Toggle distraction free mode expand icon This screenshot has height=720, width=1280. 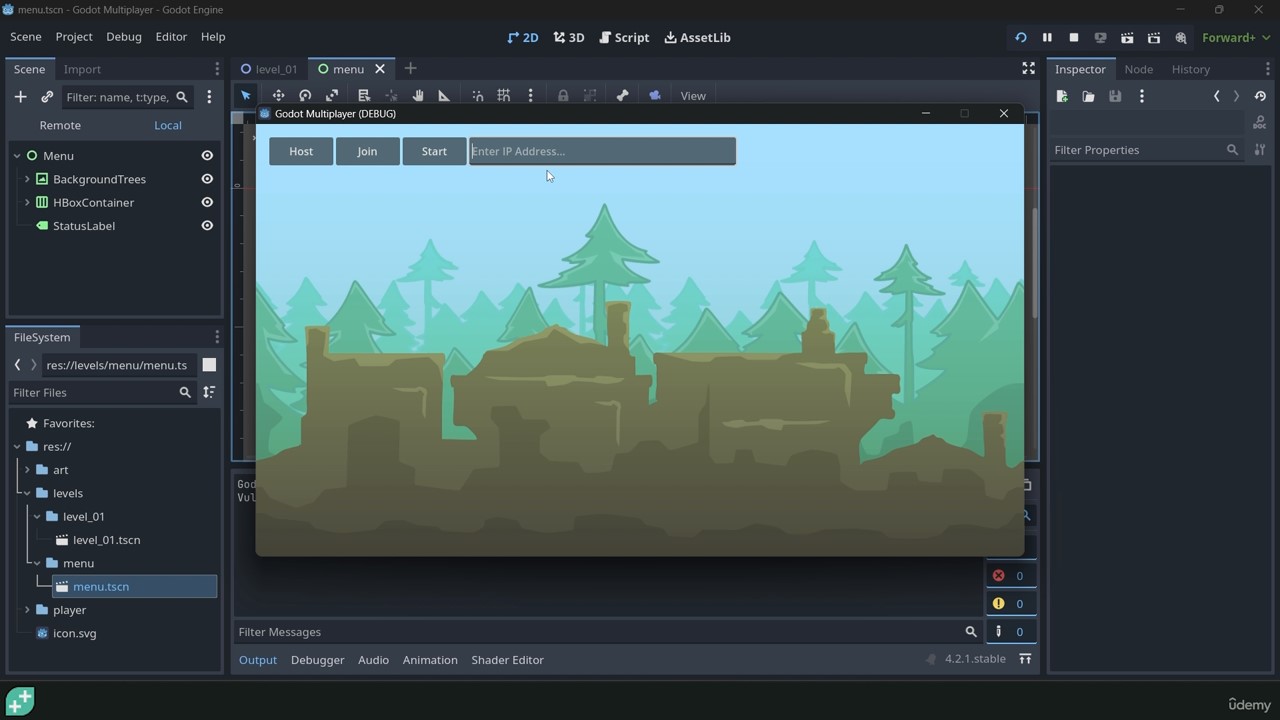pos(1028,68)
